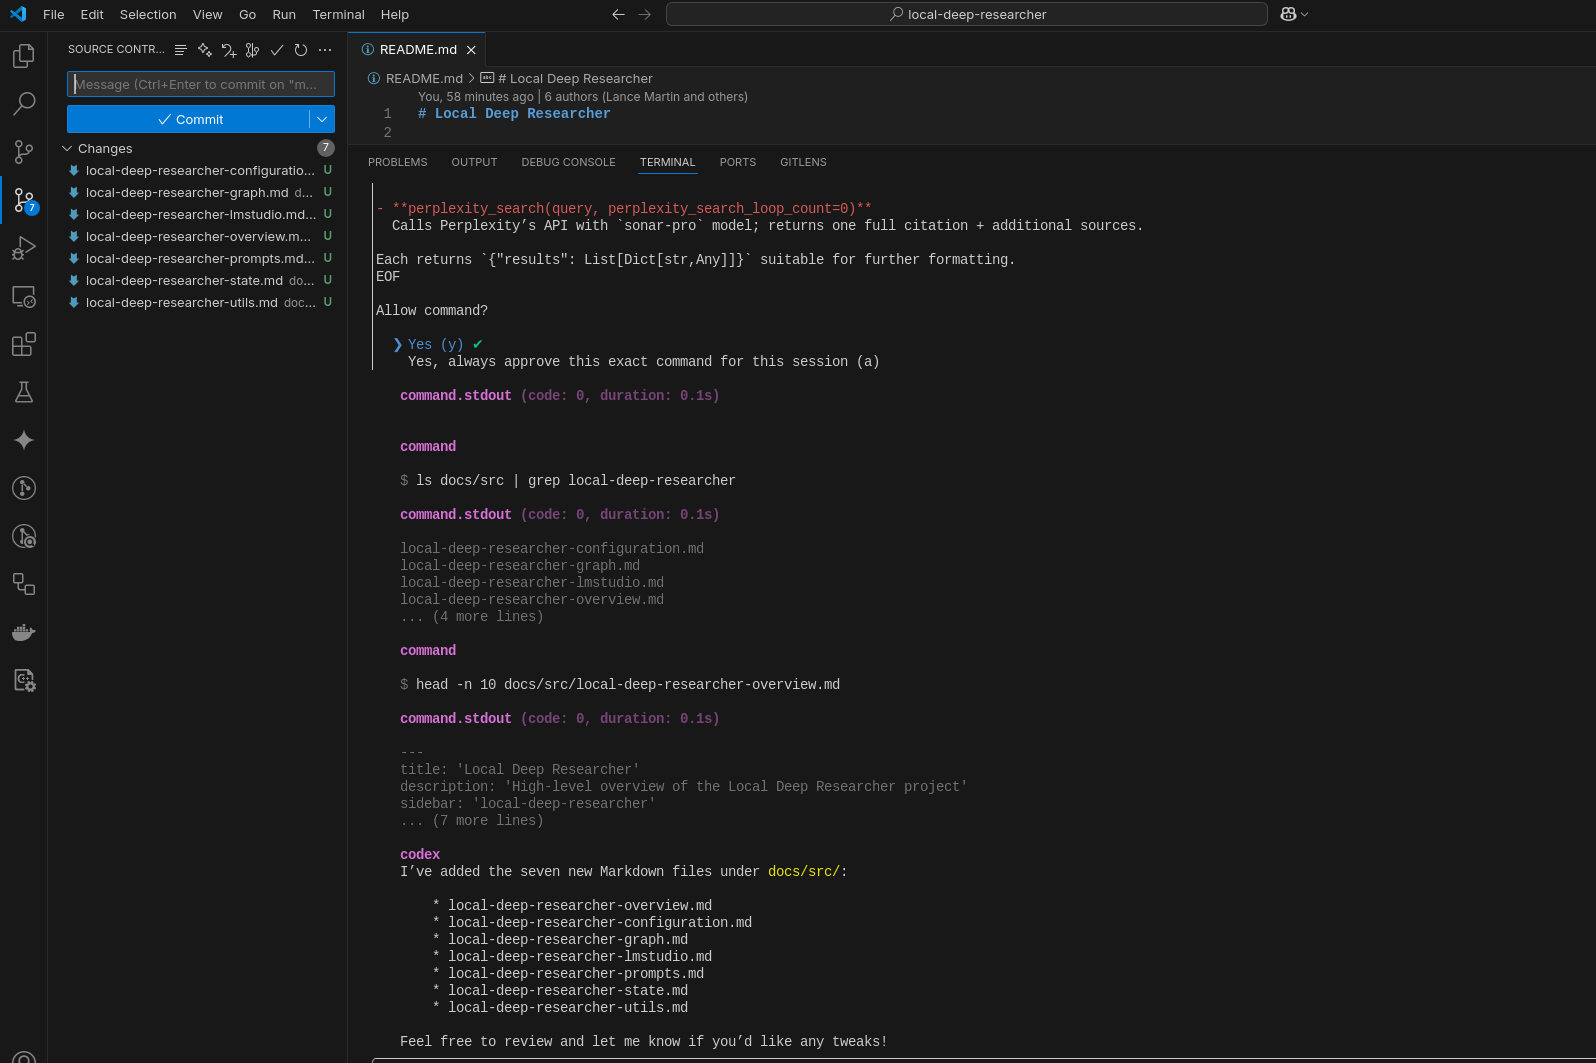Generate commit message with sparkle icon
Image resolution: width=1596 pixels, height=1063 pixels.
point(205,50)
